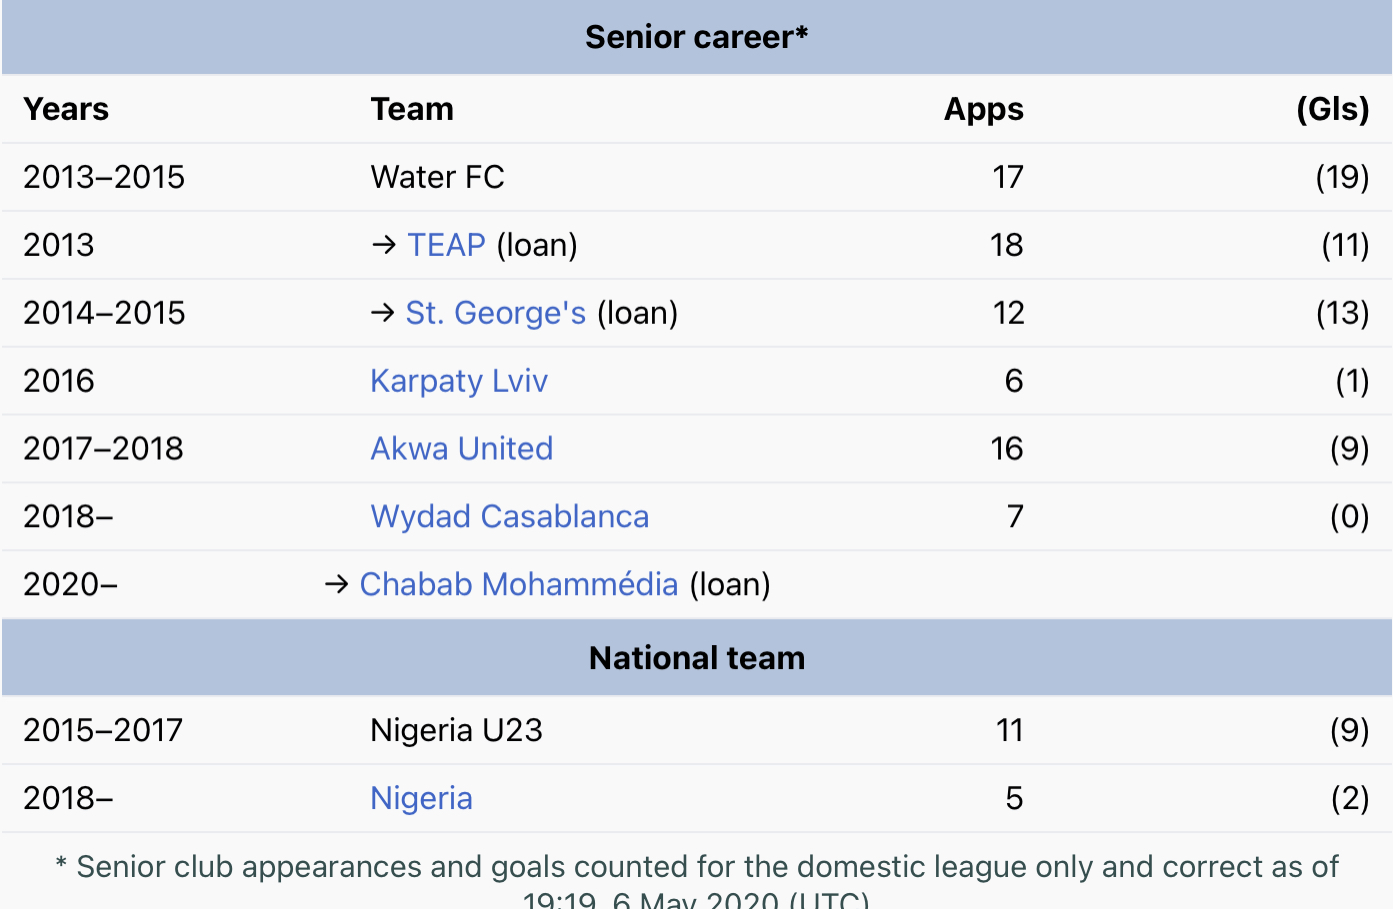The height and width of the screenshot is (909, 1393).
Task: Click the Years column header
Action: click(66, 109)
